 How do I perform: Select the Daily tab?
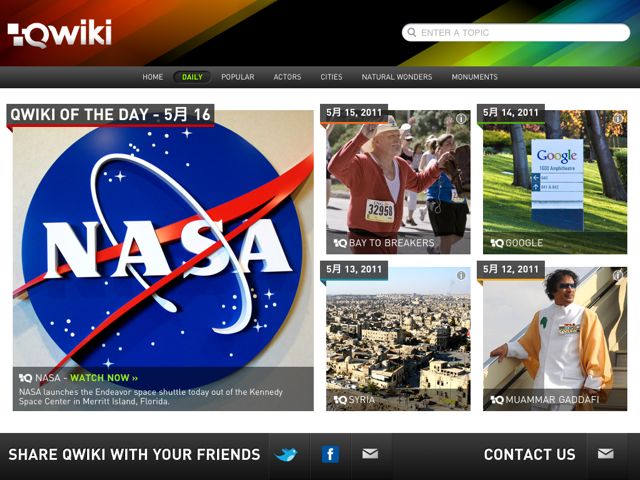click(x=192, y=77)
